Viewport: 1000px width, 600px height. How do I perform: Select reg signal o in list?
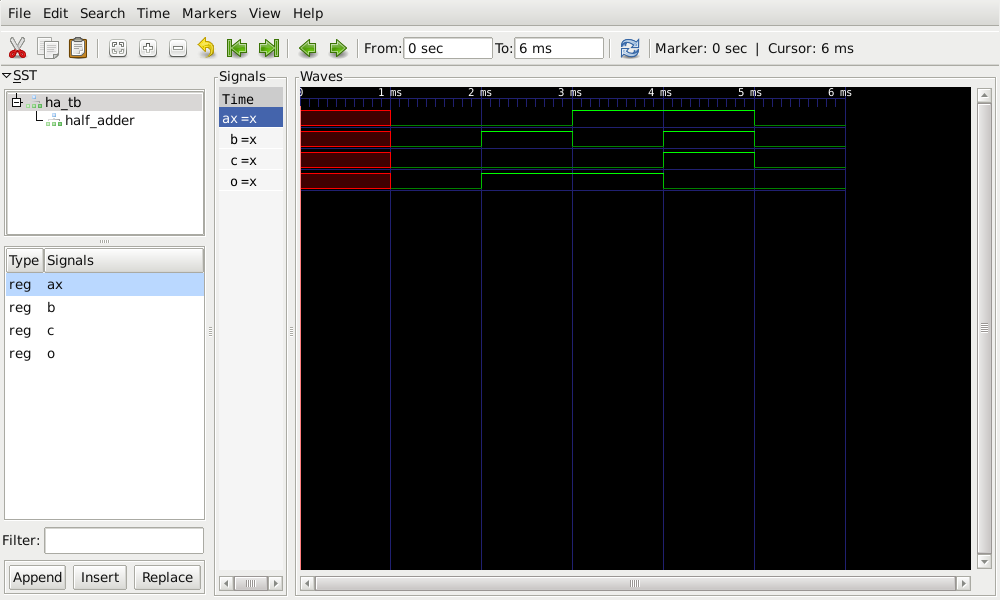105,353
